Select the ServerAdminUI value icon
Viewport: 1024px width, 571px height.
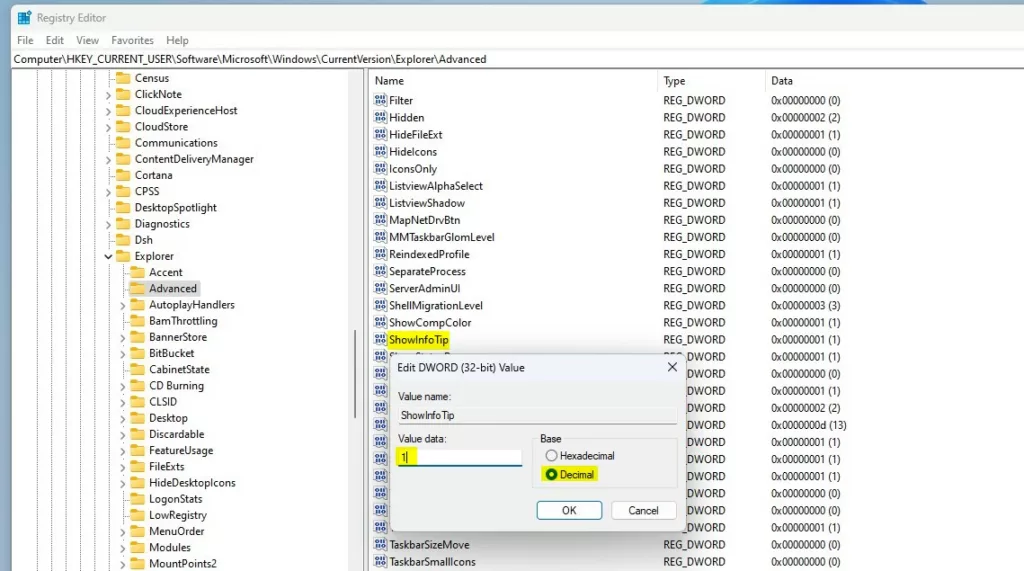[380, 287]
